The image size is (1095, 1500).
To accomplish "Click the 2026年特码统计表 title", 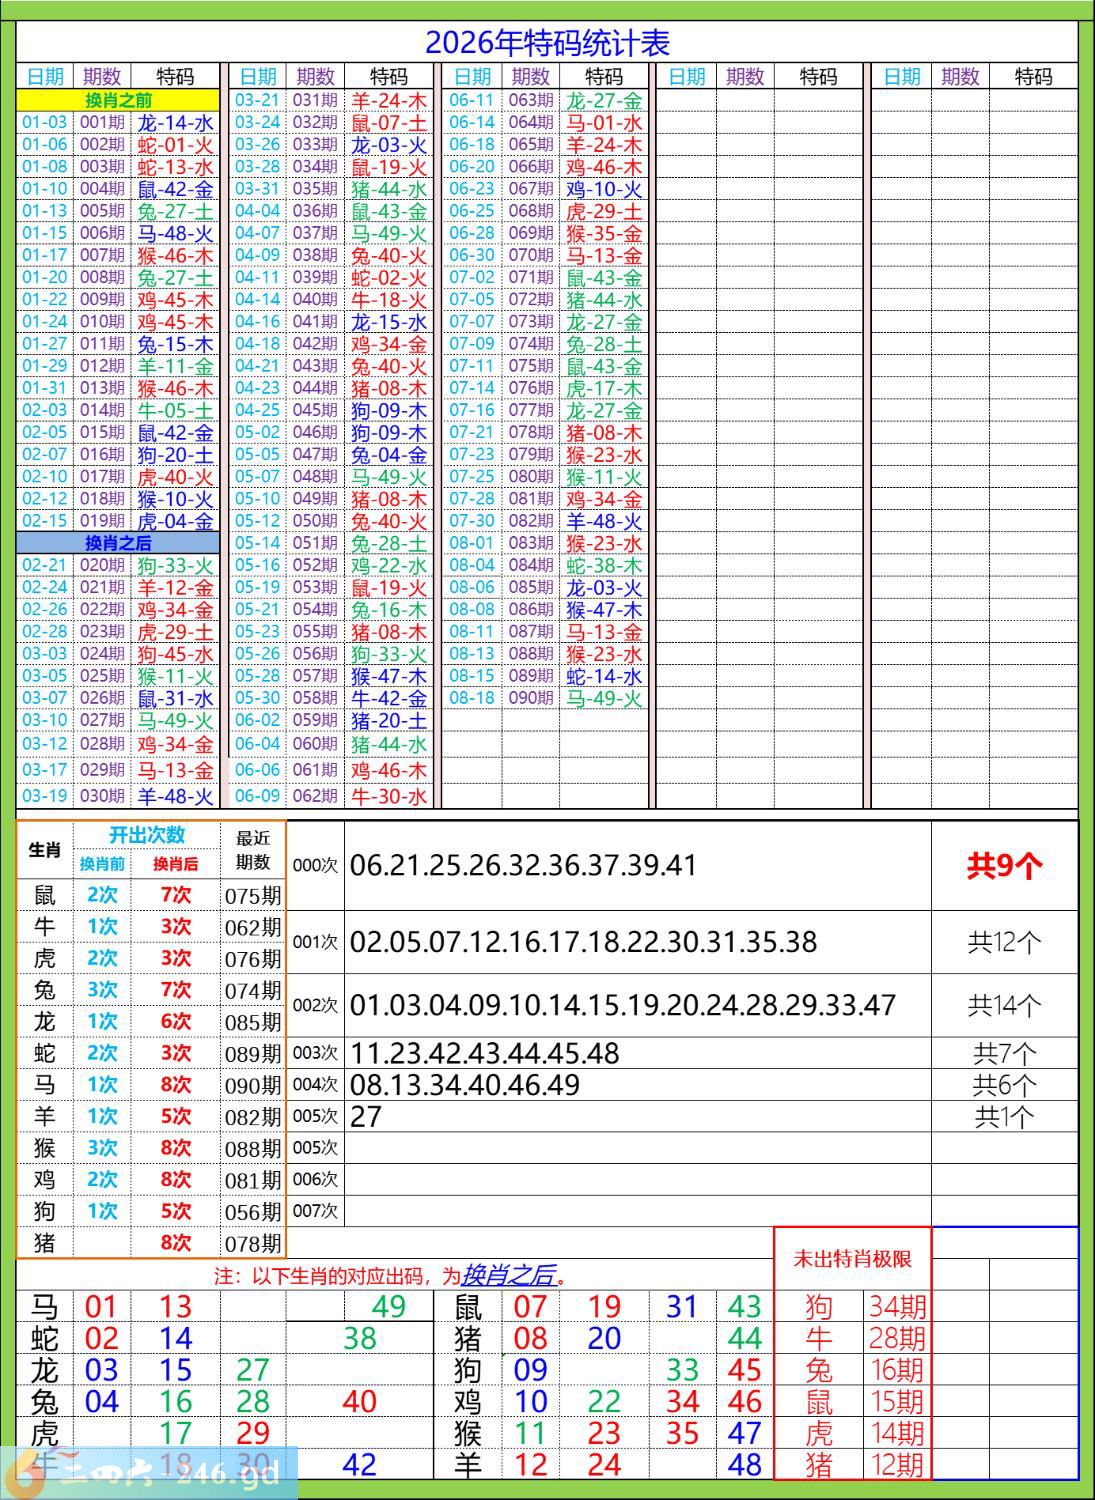I will (547, 42).
